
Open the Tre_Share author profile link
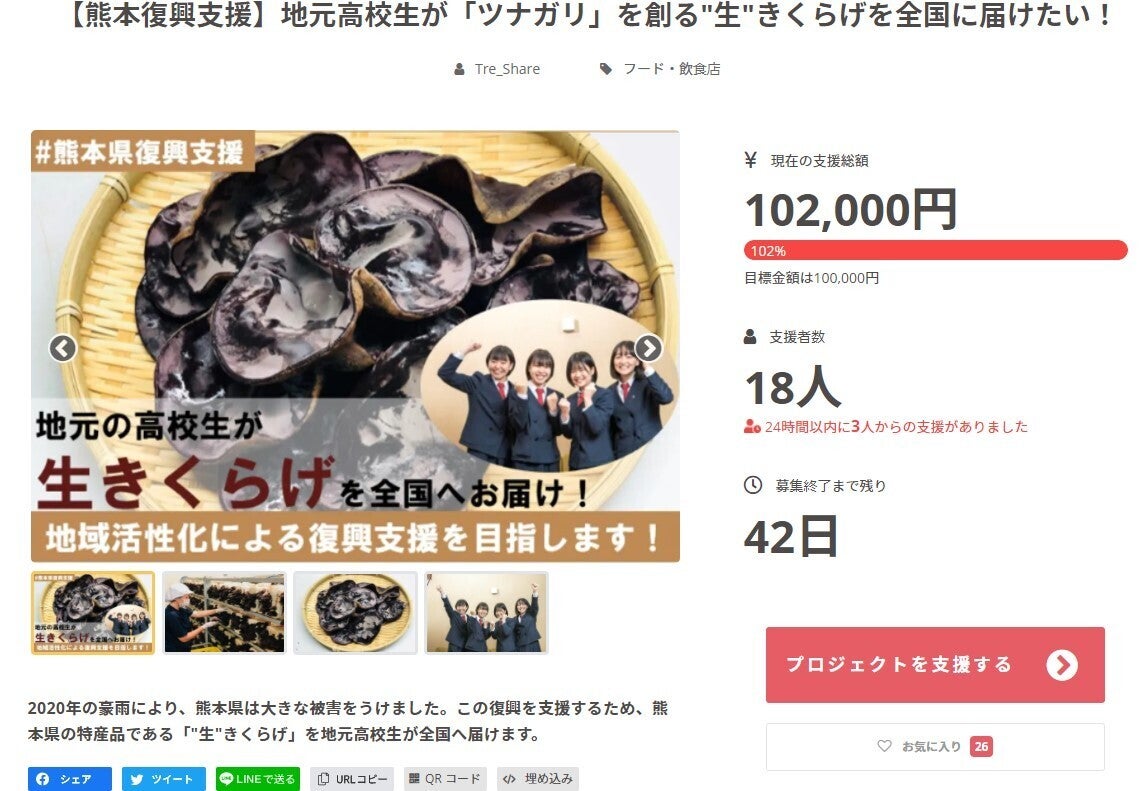click(x=507, y=69)
